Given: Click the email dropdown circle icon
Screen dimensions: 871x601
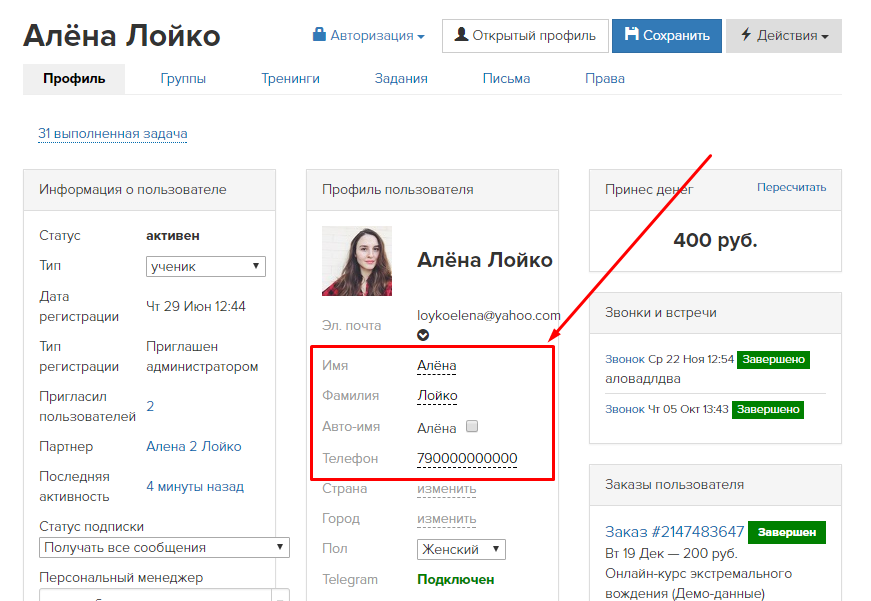Looking at the screenshot, I should tap(423, 335).
